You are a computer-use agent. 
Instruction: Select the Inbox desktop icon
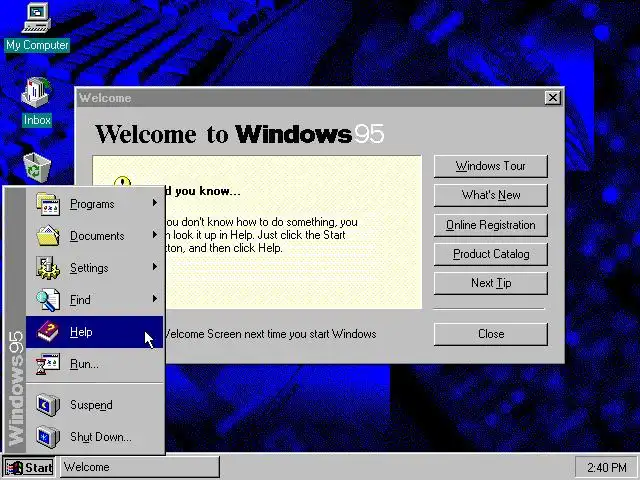point(37,102)
